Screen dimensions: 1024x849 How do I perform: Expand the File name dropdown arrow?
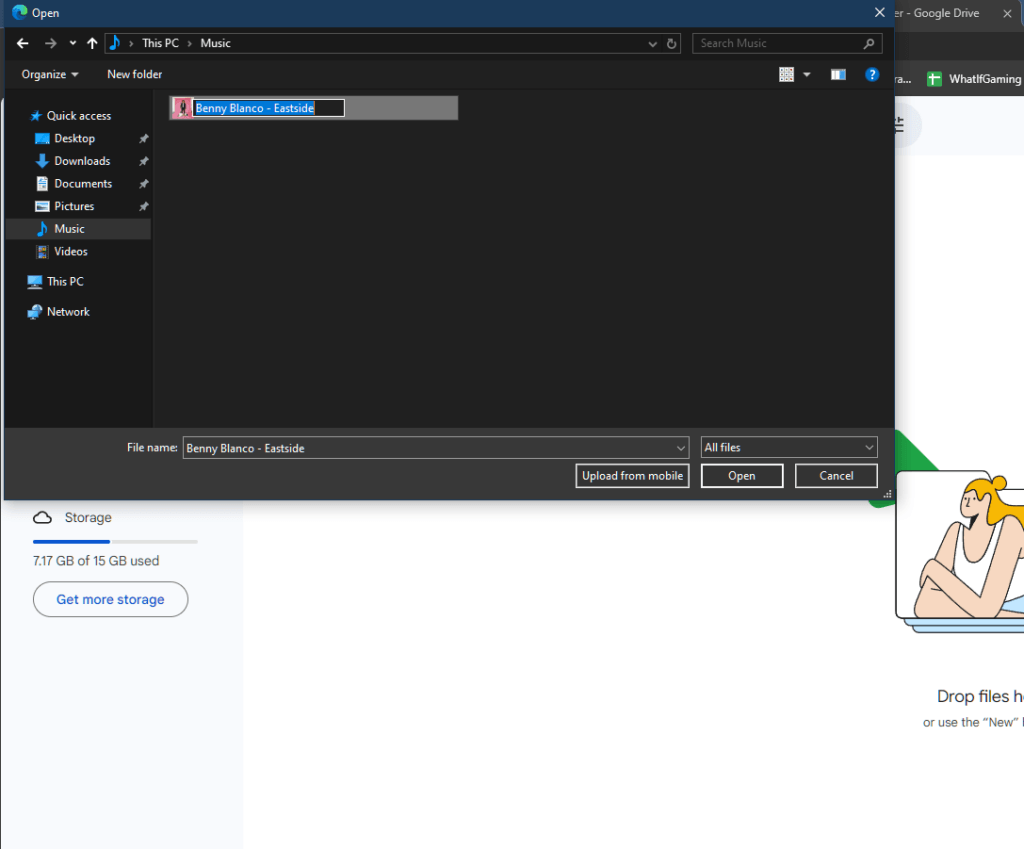[680, 448]
